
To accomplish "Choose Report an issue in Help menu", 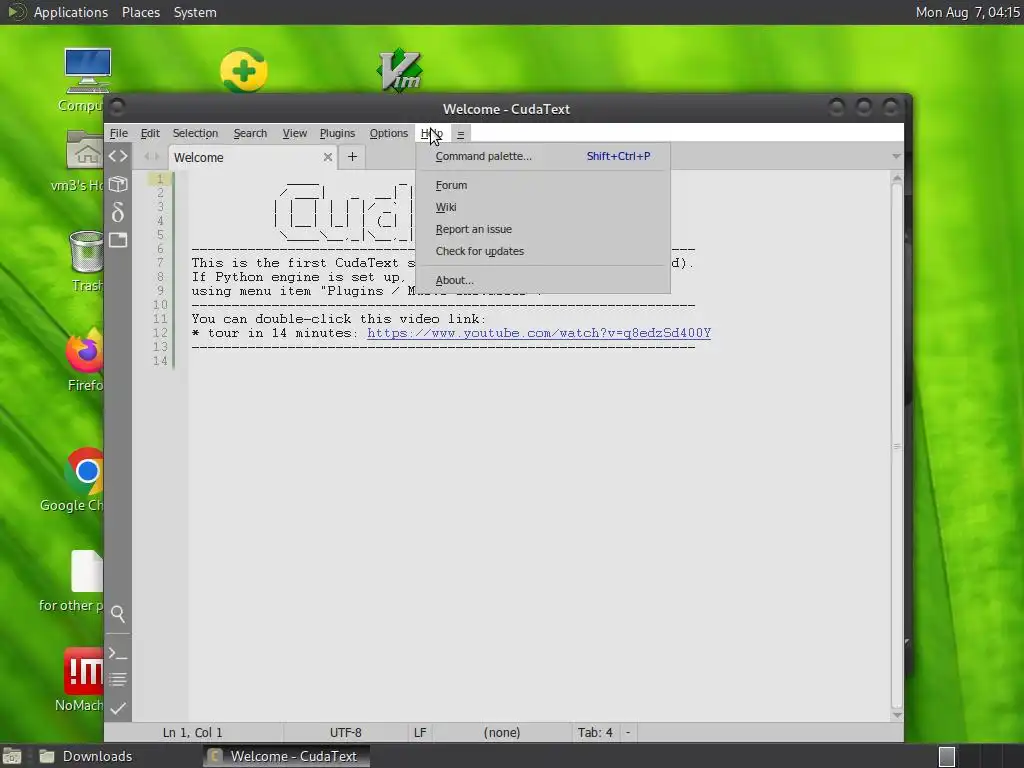I will click(x=543, y=229).
